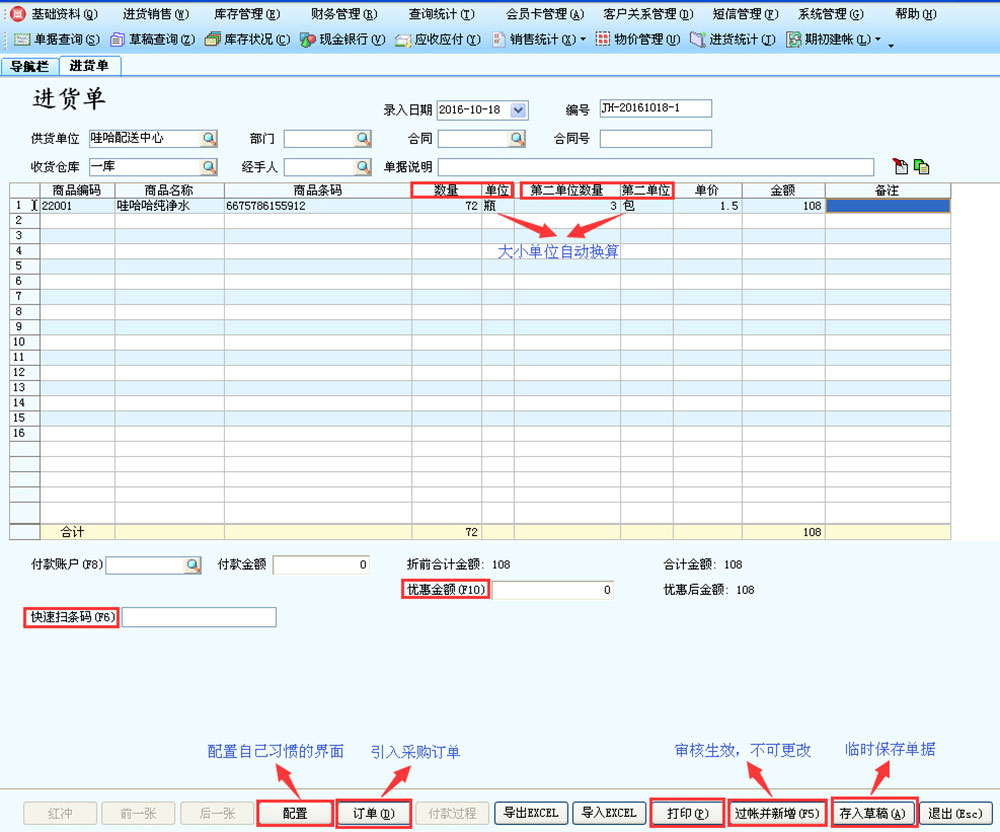Click the search icon in 付款账户 field
Image resolution: width=1000 pixels, height=832 pixels.
pyautogui.click(x=192, y=566)
